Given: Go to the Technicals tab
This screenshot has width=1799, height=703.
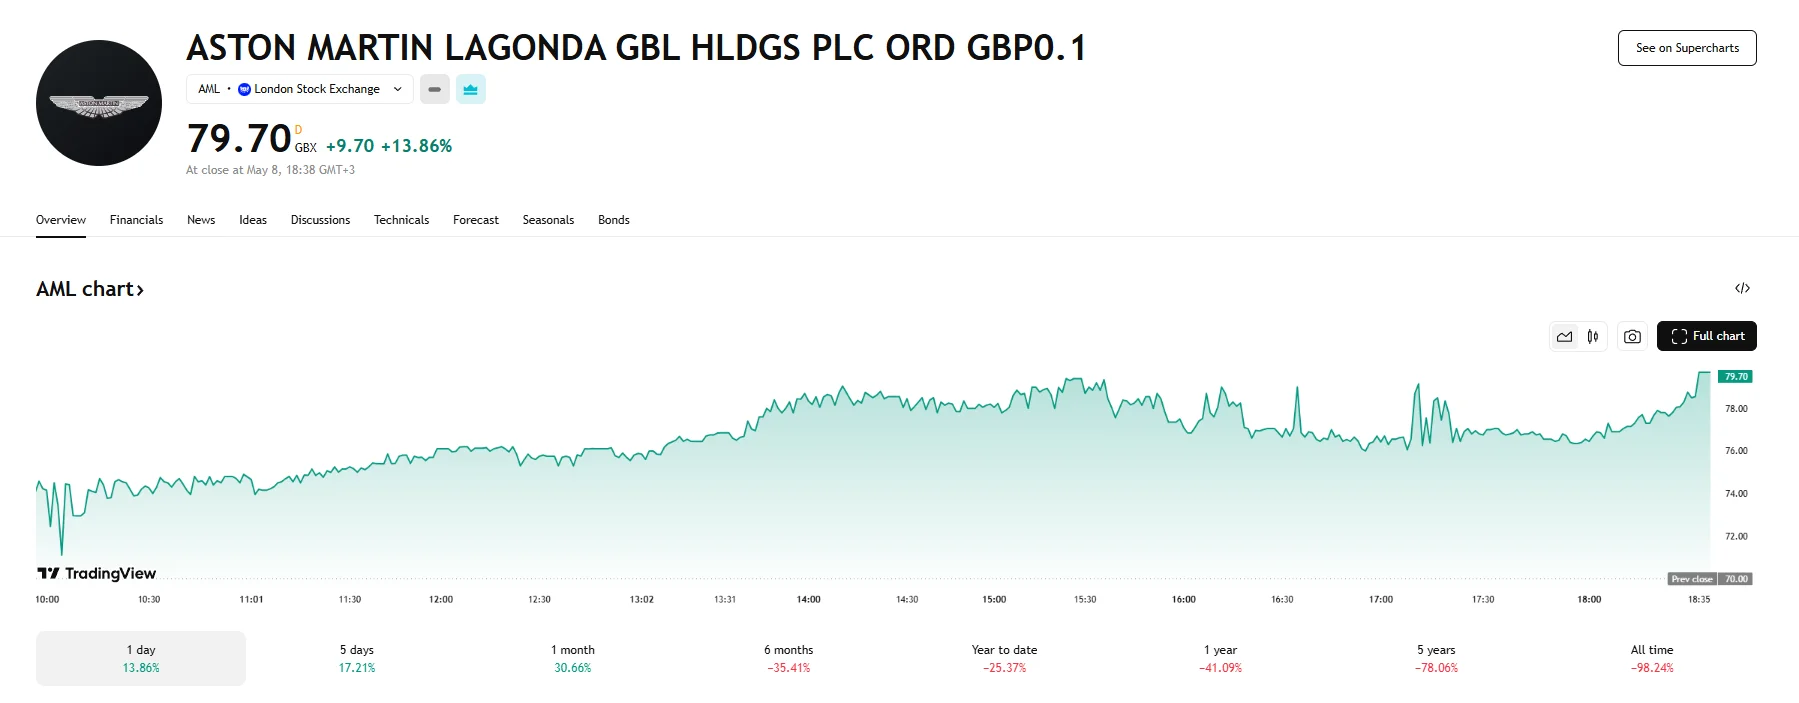Looking at the screenshot, I should 401,220.
